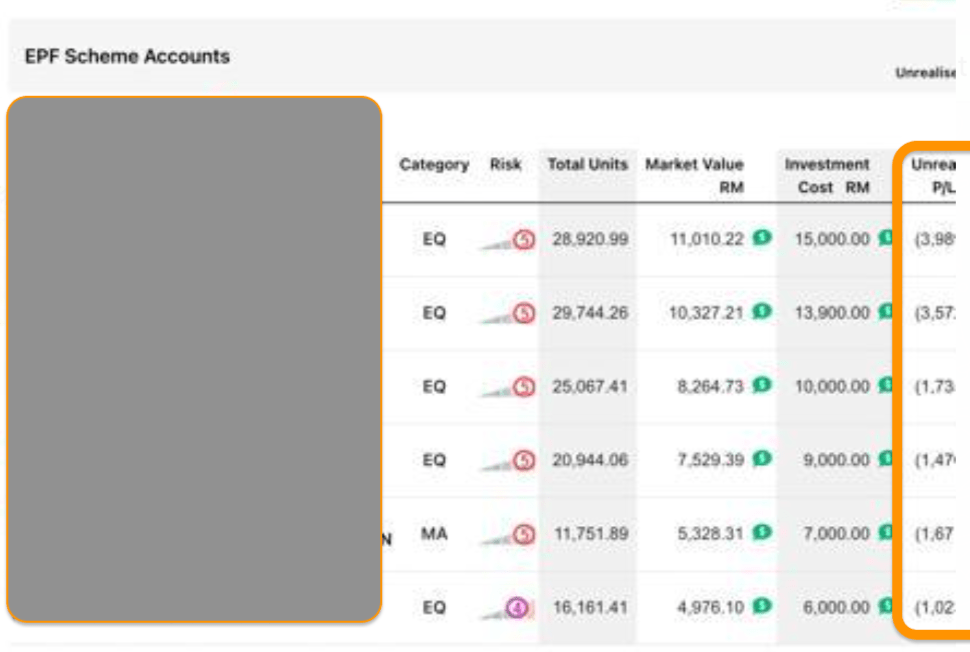Click green icon beside 13,900.00 investment cost
The height and width of the screenshot is (652, 970).
pos(885,312)
